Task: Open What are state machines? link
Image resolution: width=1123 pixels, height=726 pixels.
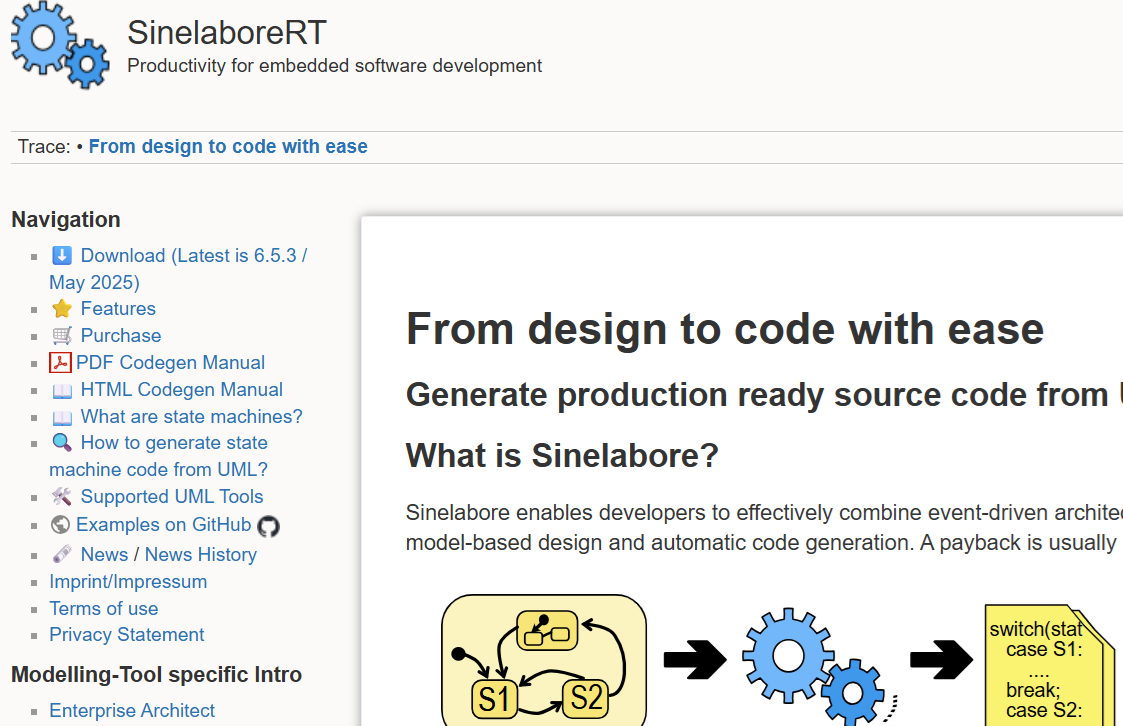Action: click(191, 416)
